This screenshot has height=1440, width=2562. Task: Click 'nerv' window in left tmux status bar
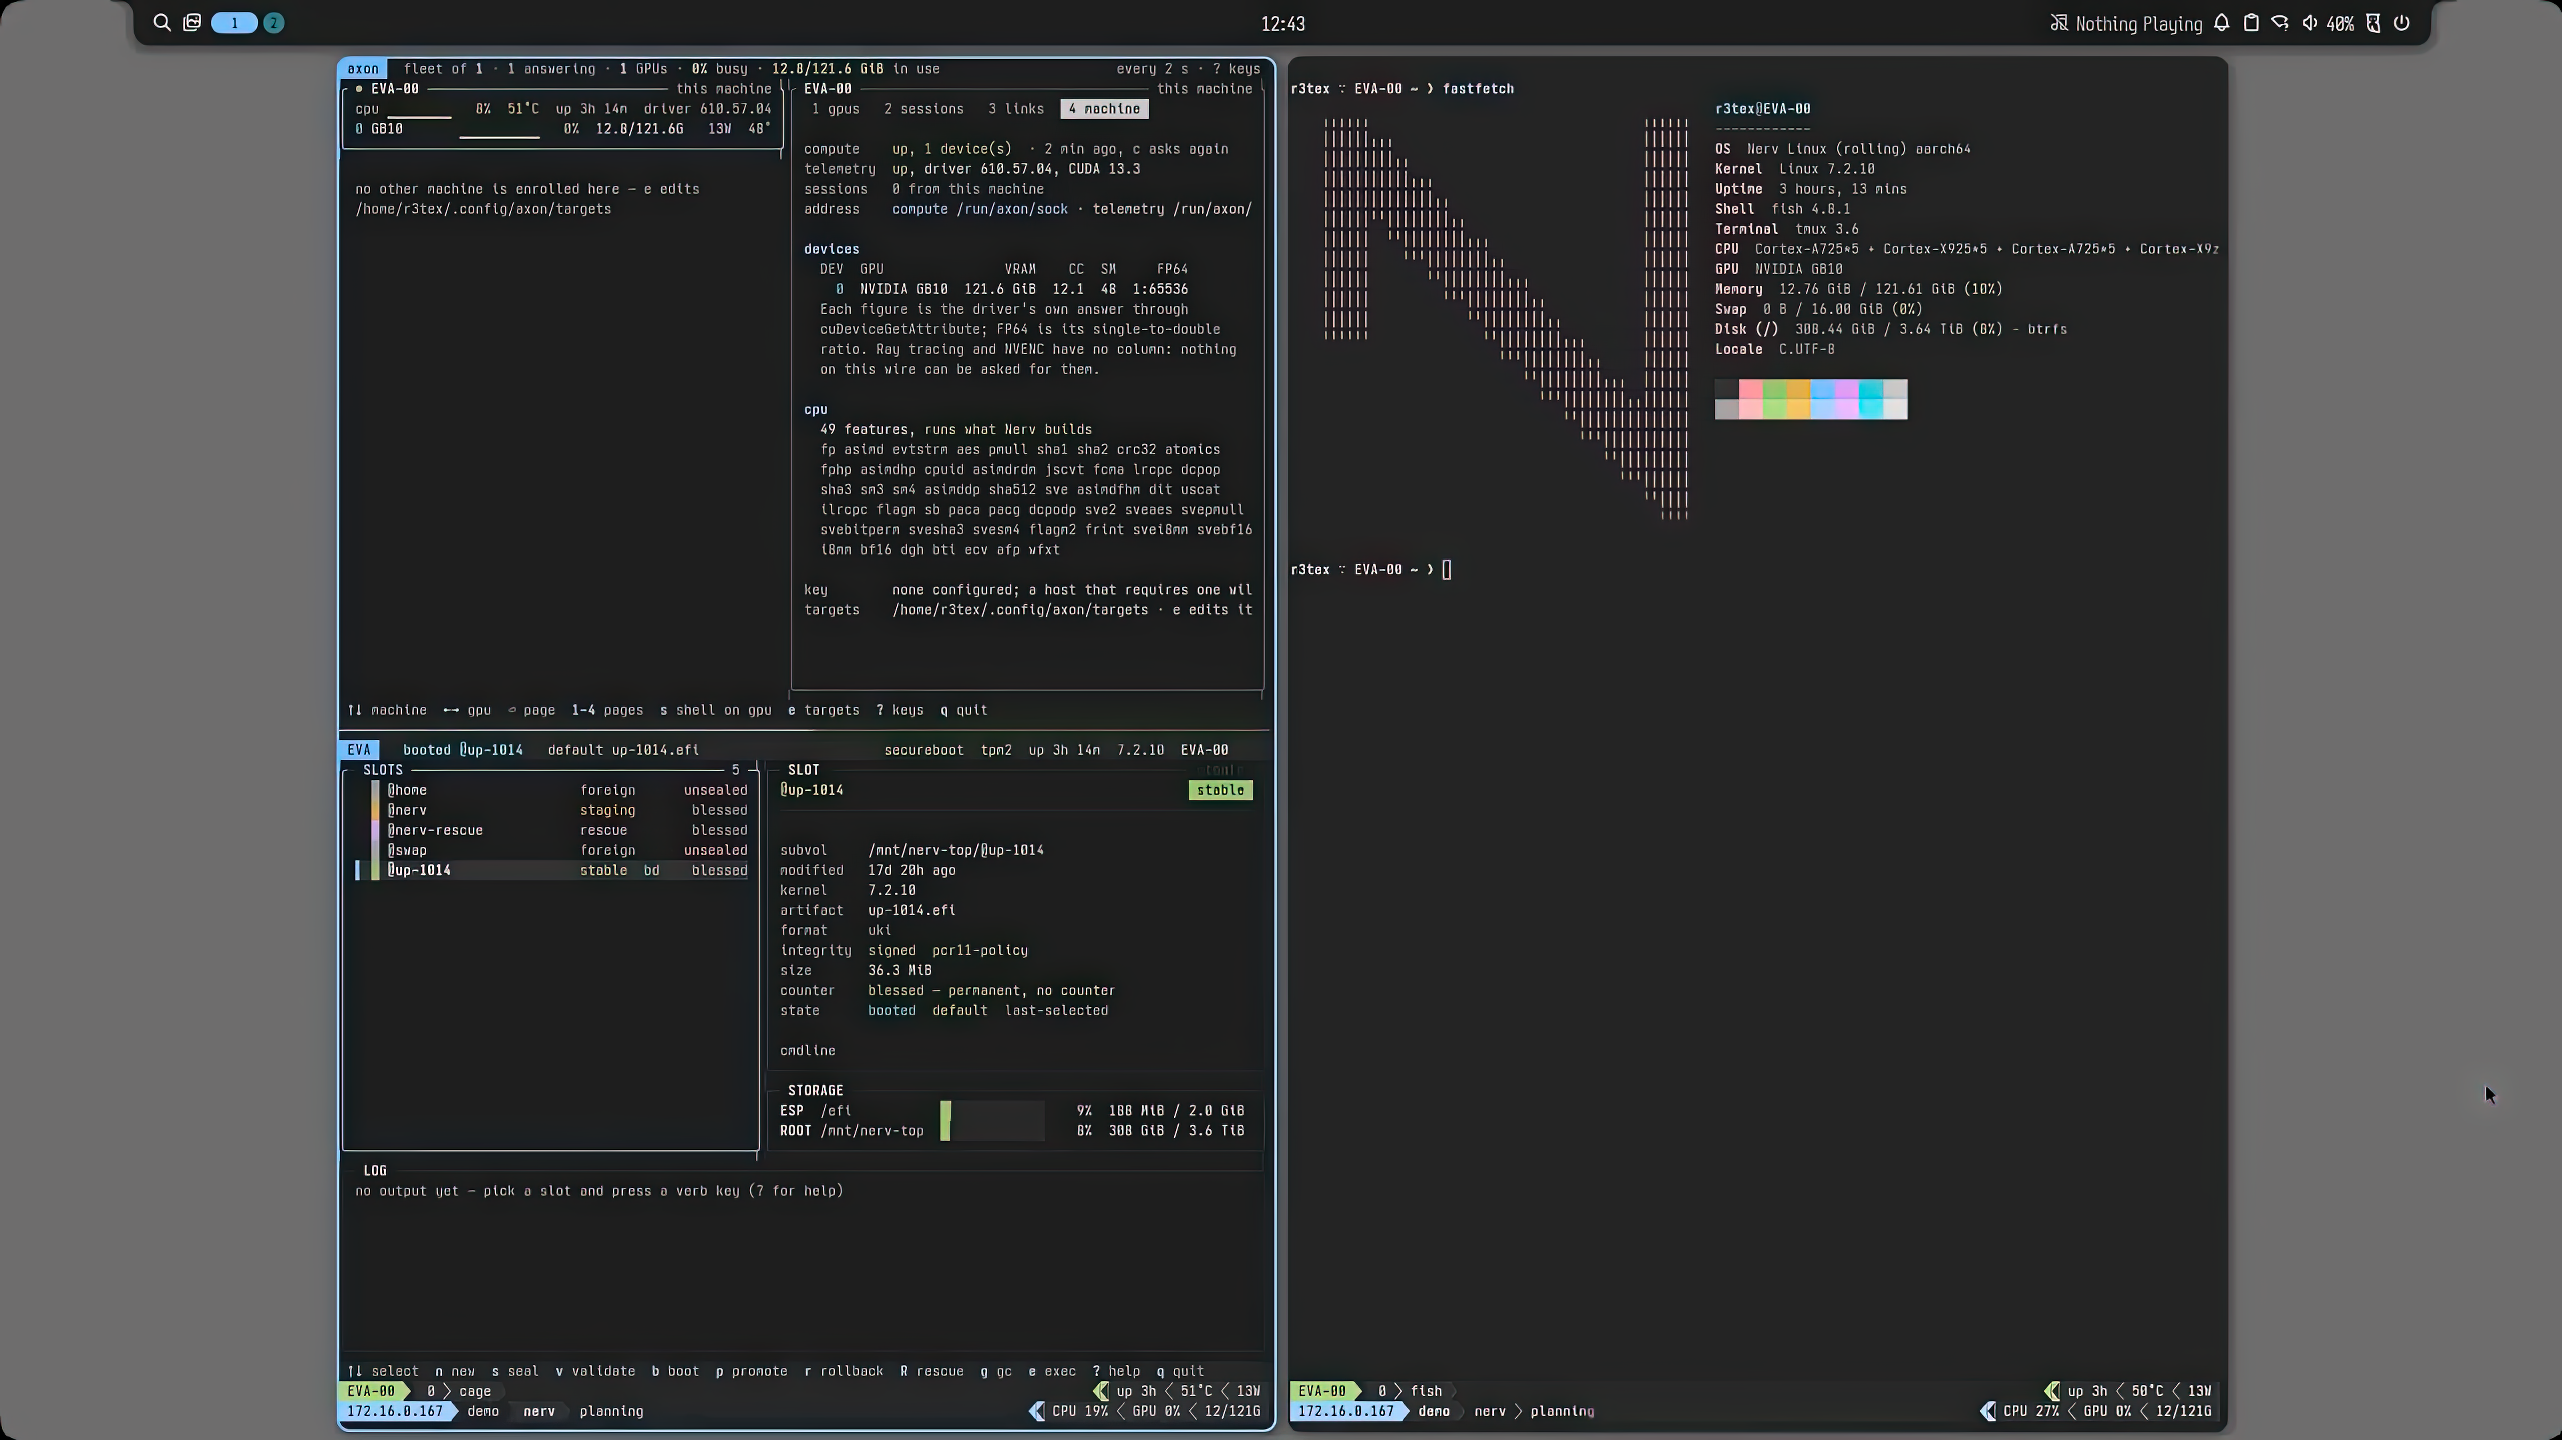click(539, 1411)
